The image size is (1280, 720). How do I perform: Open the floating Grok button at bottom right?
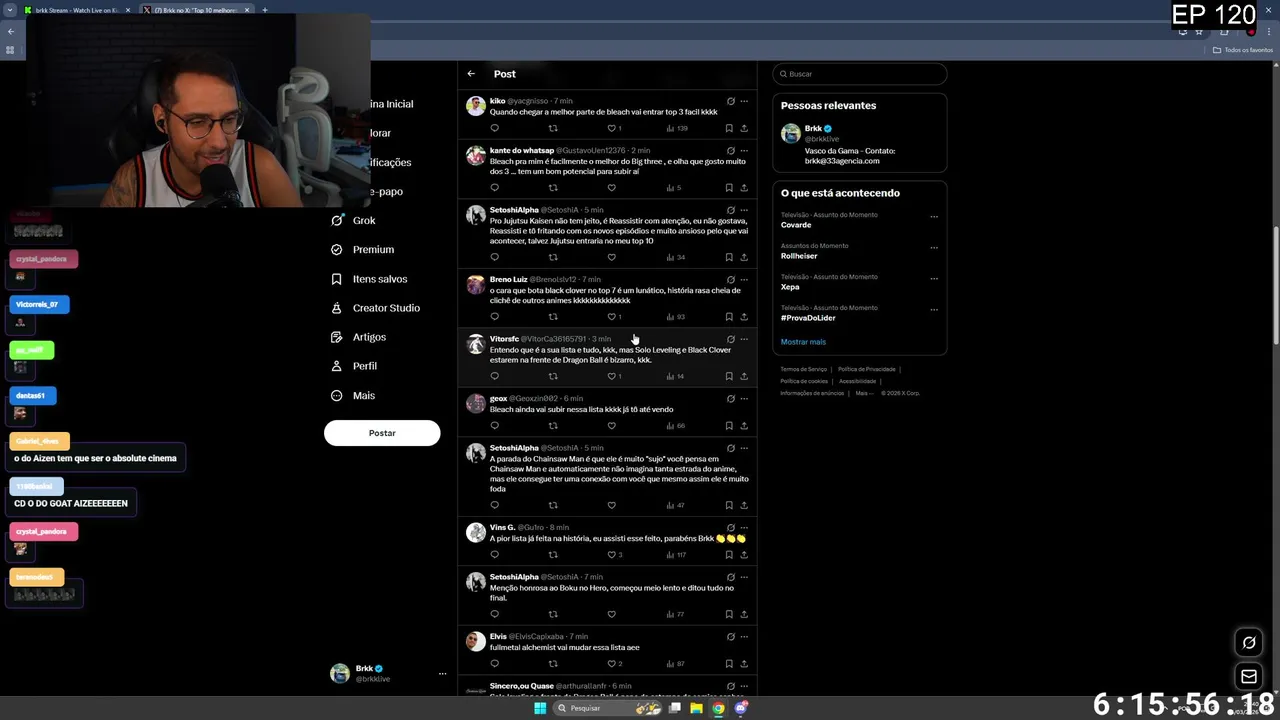1249,642
